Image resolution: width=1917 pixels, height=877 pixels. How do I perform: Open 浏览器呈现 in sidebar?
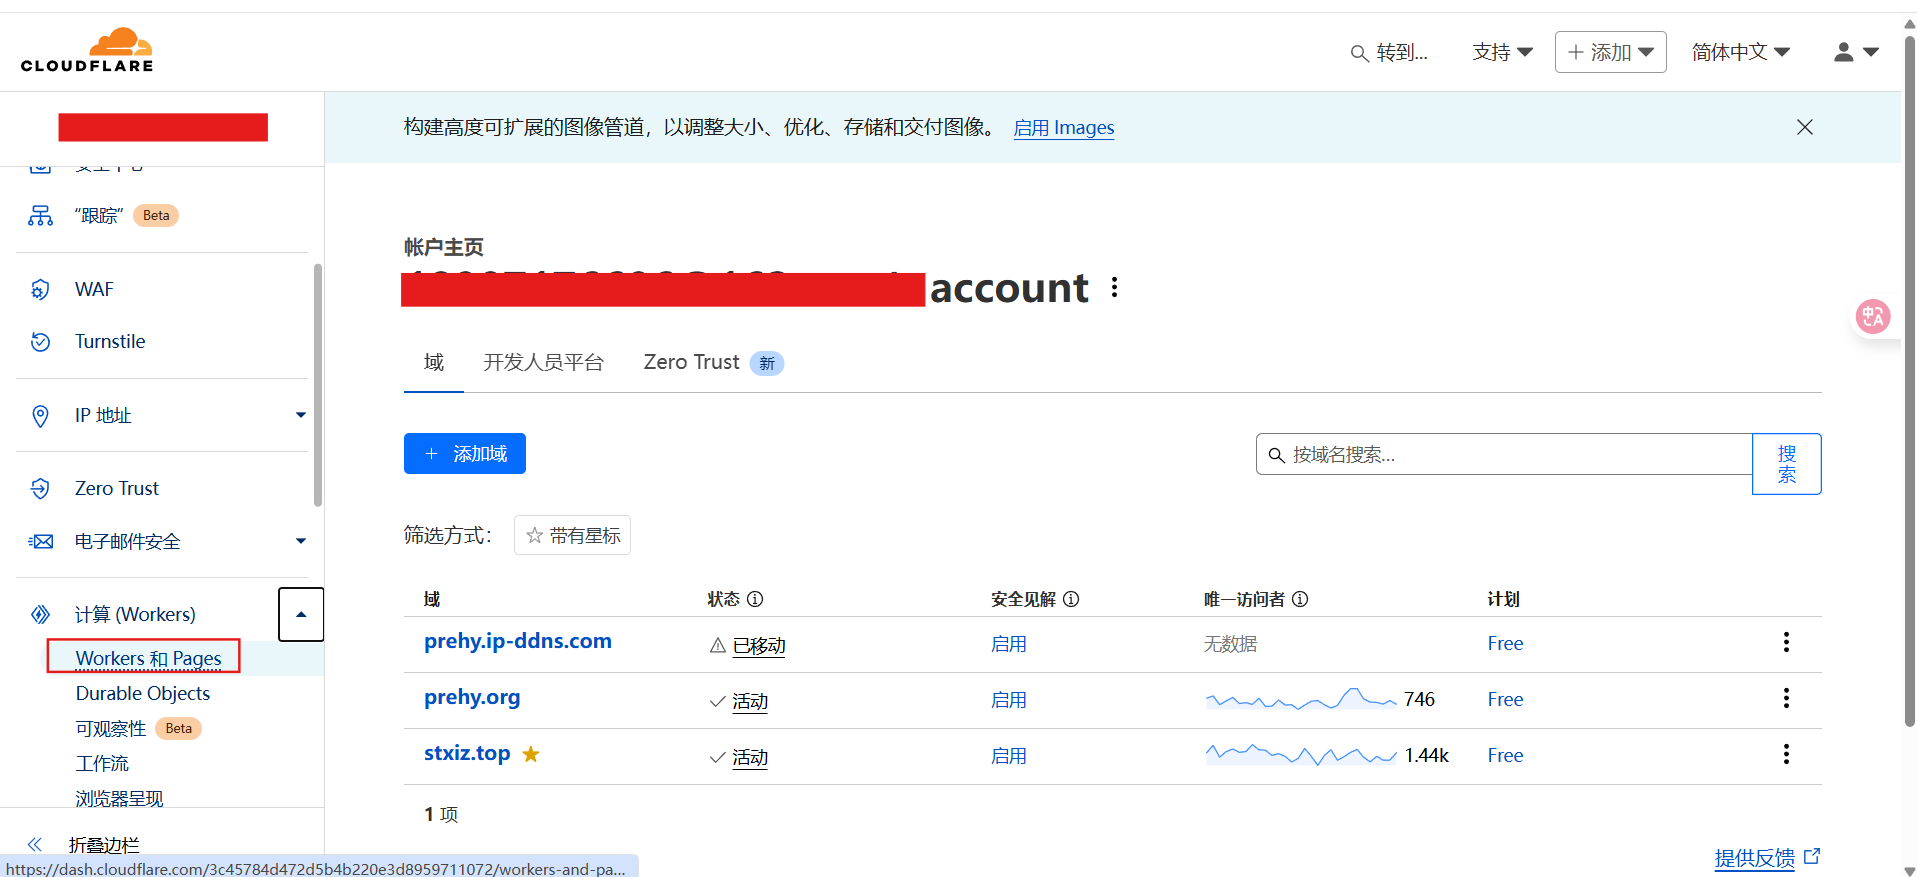pyautogui.click(x=119, y=798)
